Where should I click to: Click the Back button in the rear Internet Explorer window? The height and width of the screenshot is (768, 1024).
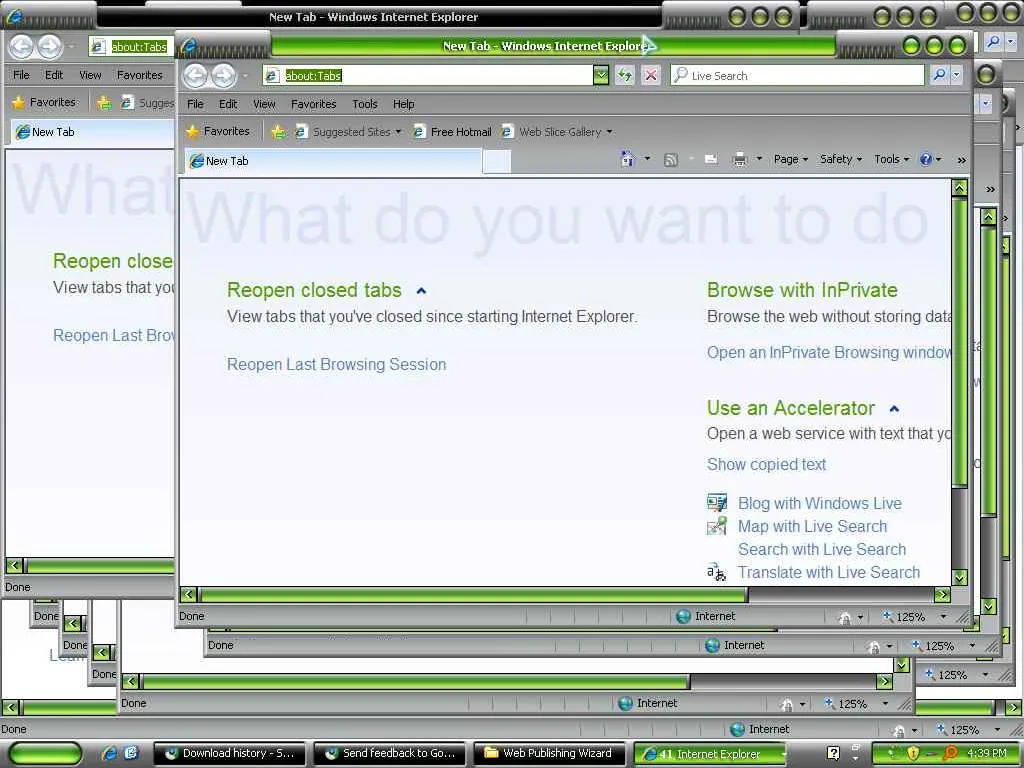pos(21,46)
